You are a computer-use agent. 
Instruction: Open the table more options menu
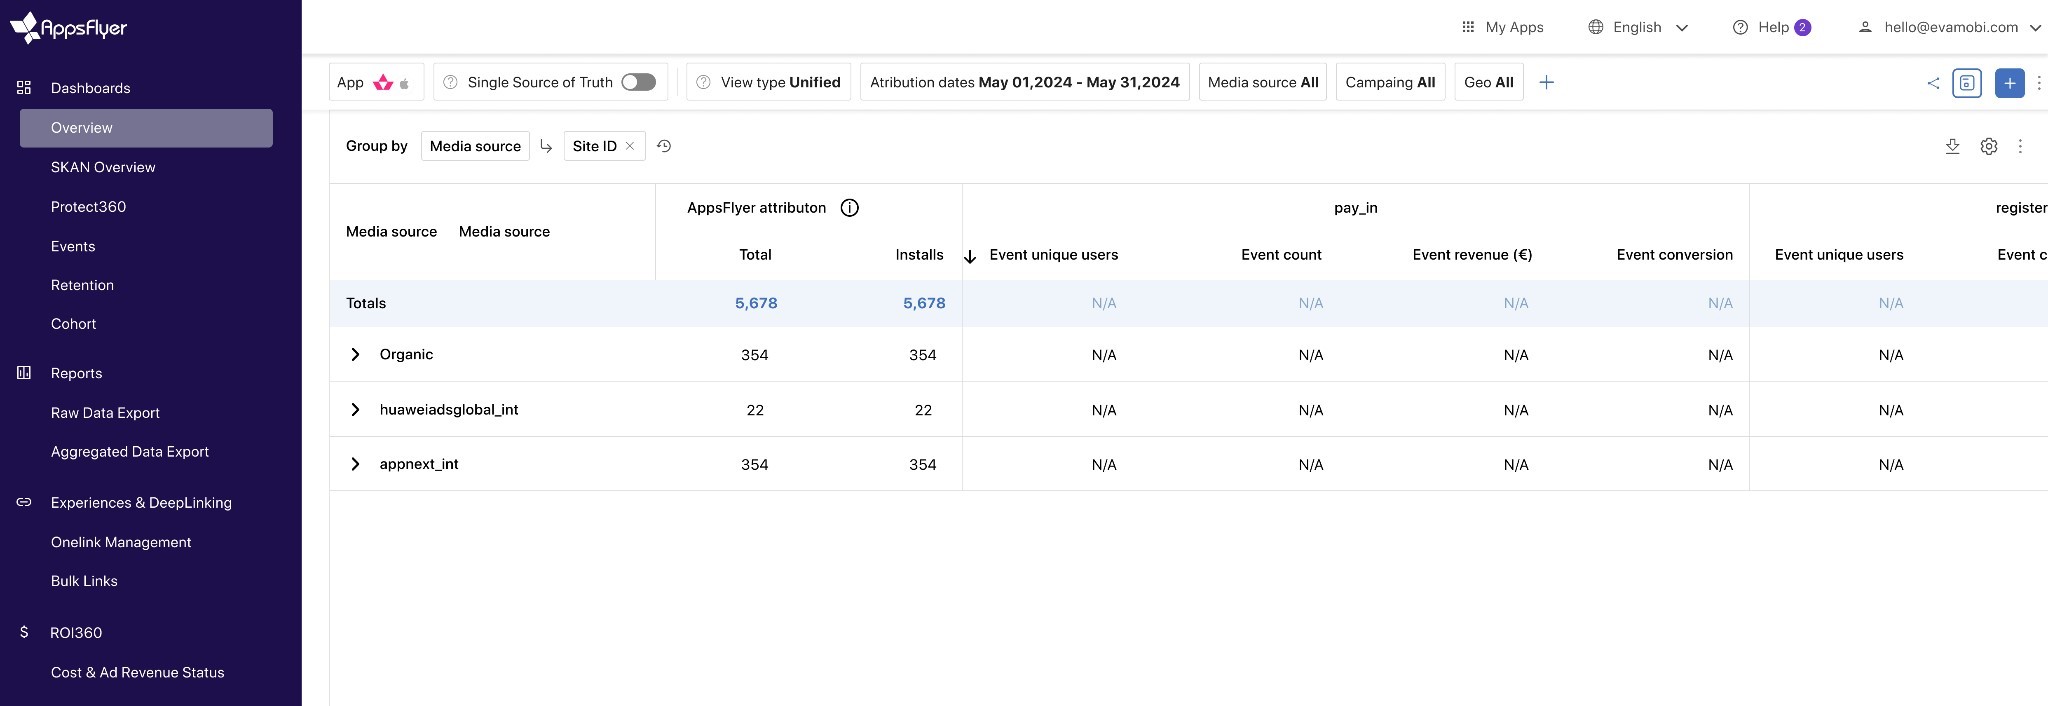pos(2020,146)
